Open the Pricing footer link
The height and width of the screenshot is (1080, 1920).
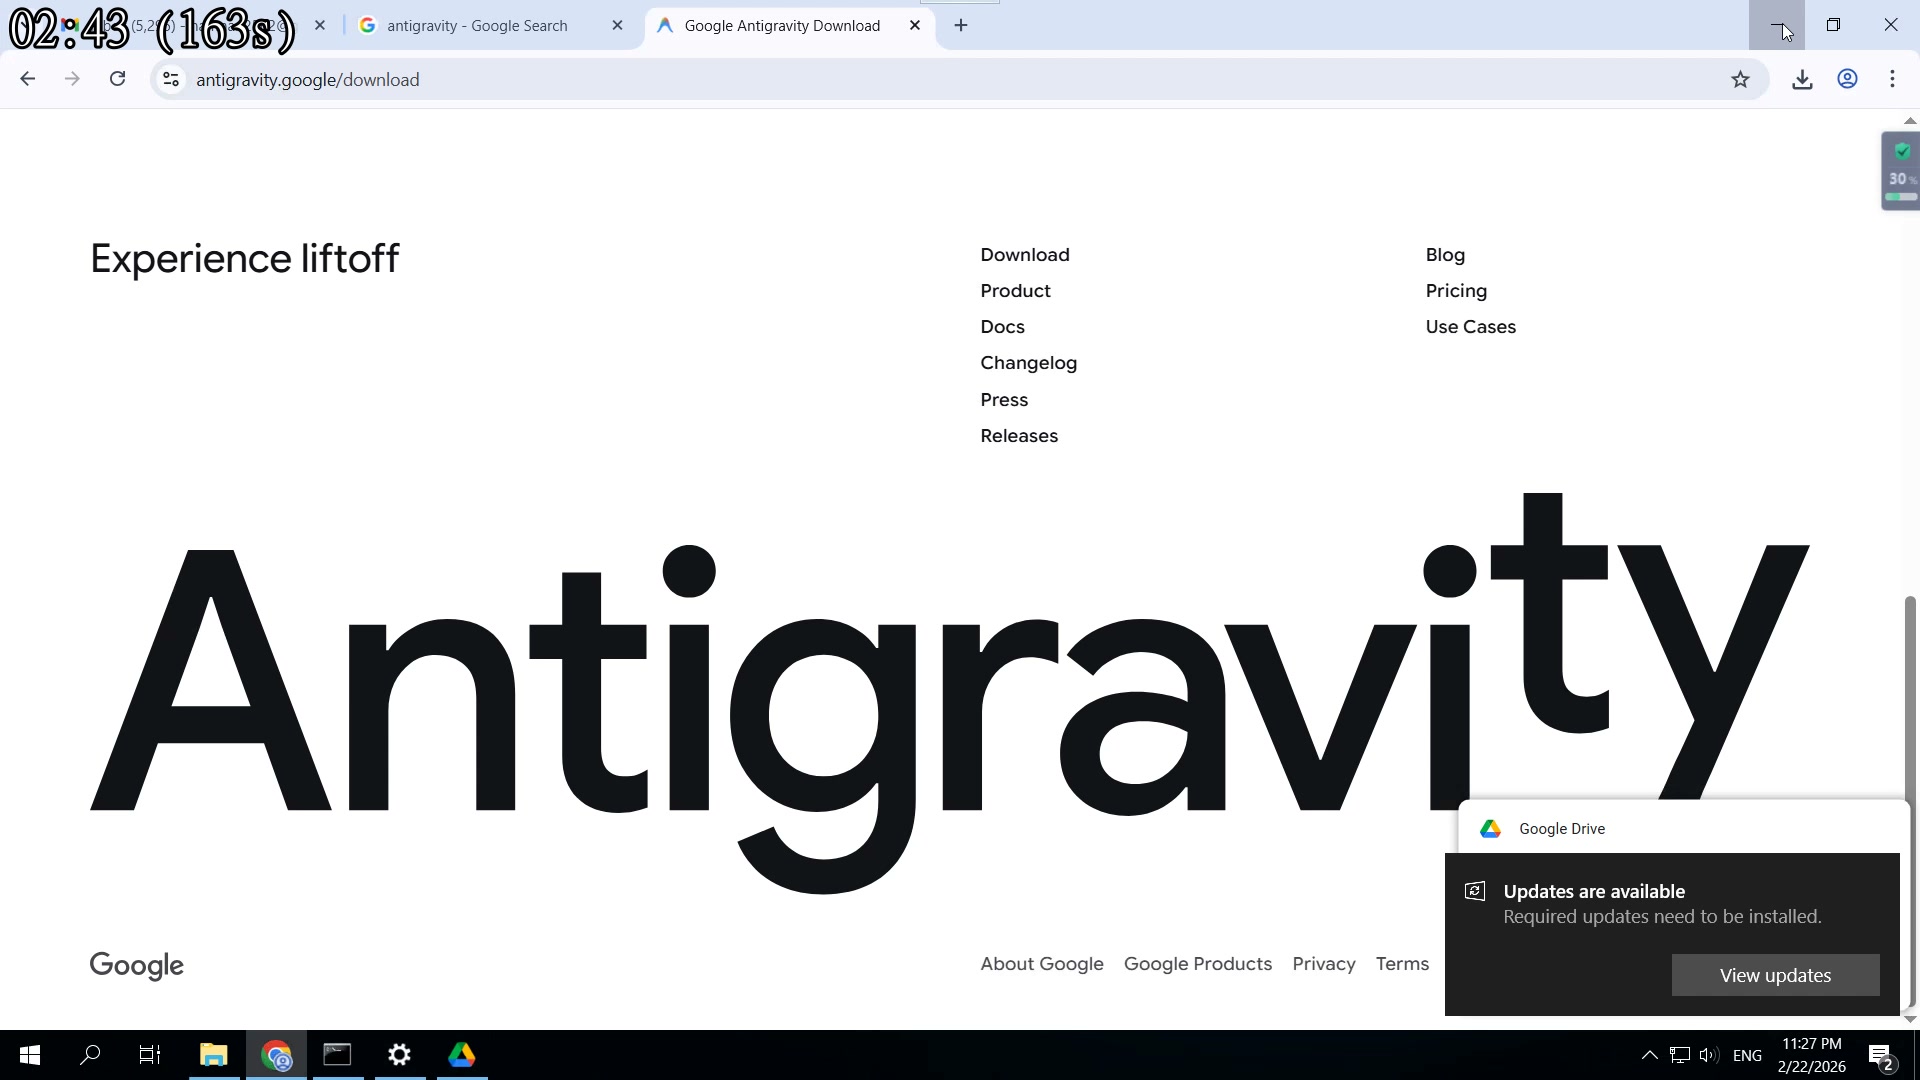pyautogui.click(x=1456, y=291)
